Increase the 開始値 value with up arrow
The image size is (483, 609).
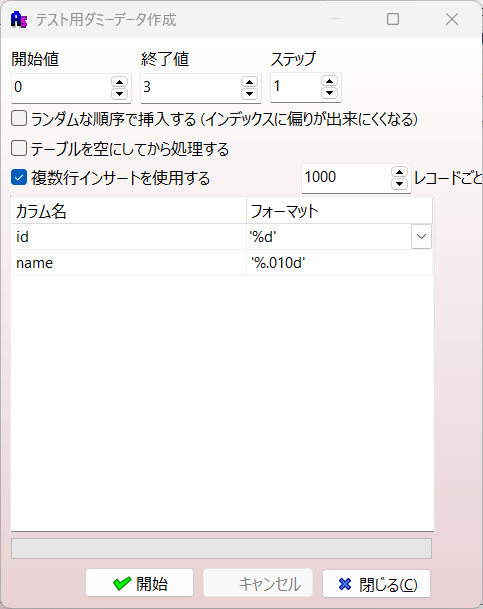tap(120, 82)
